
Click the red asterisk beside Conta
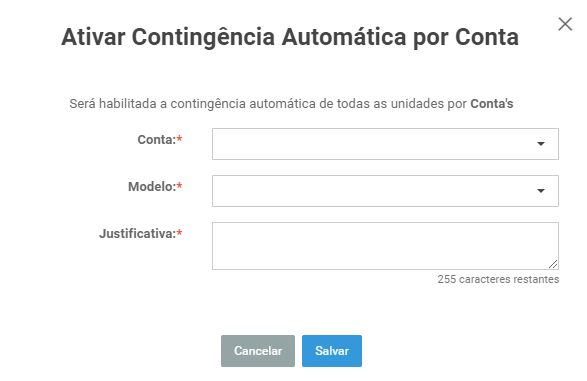point(179,139)
